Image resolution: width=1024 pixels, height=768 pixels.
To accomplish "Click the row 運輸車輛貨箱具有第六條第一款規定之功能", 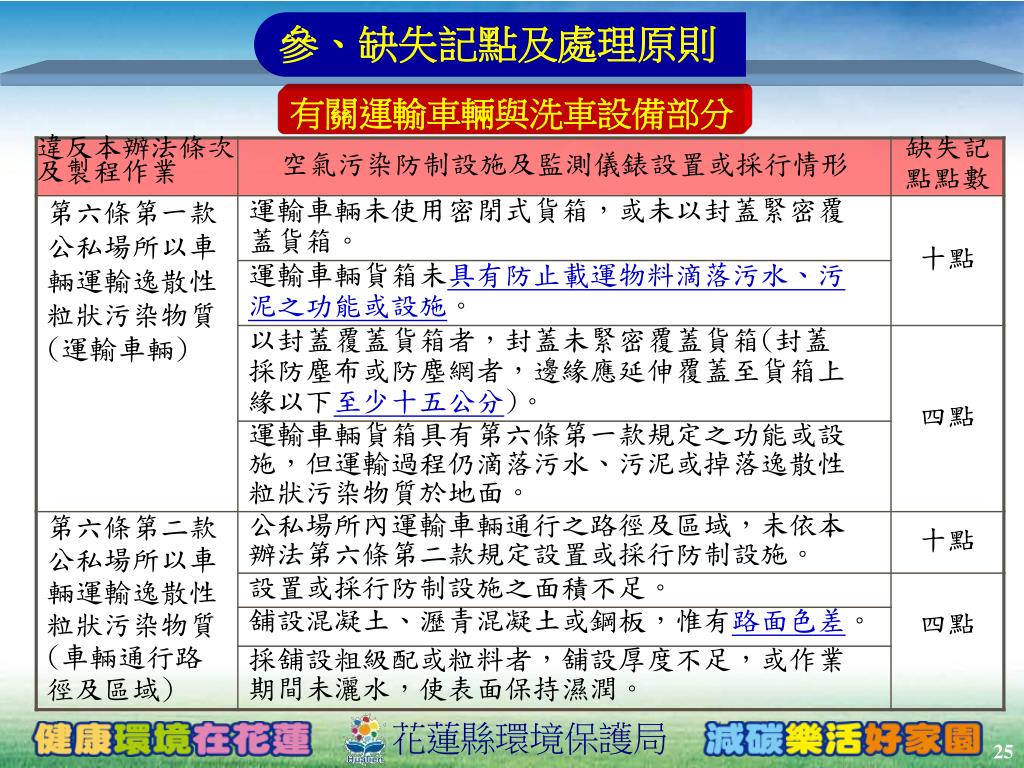I will pyautogui.click(x=564, y=466).
